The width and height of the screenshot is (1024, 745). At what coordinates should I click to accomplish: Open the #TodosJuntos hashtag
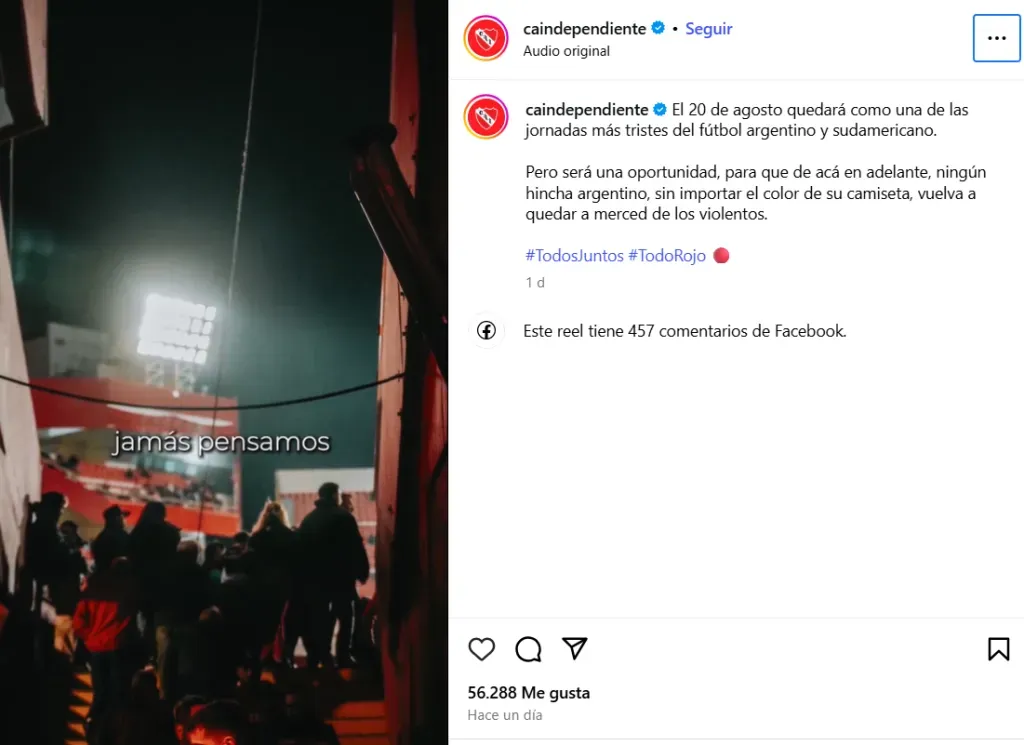point(575,255)
